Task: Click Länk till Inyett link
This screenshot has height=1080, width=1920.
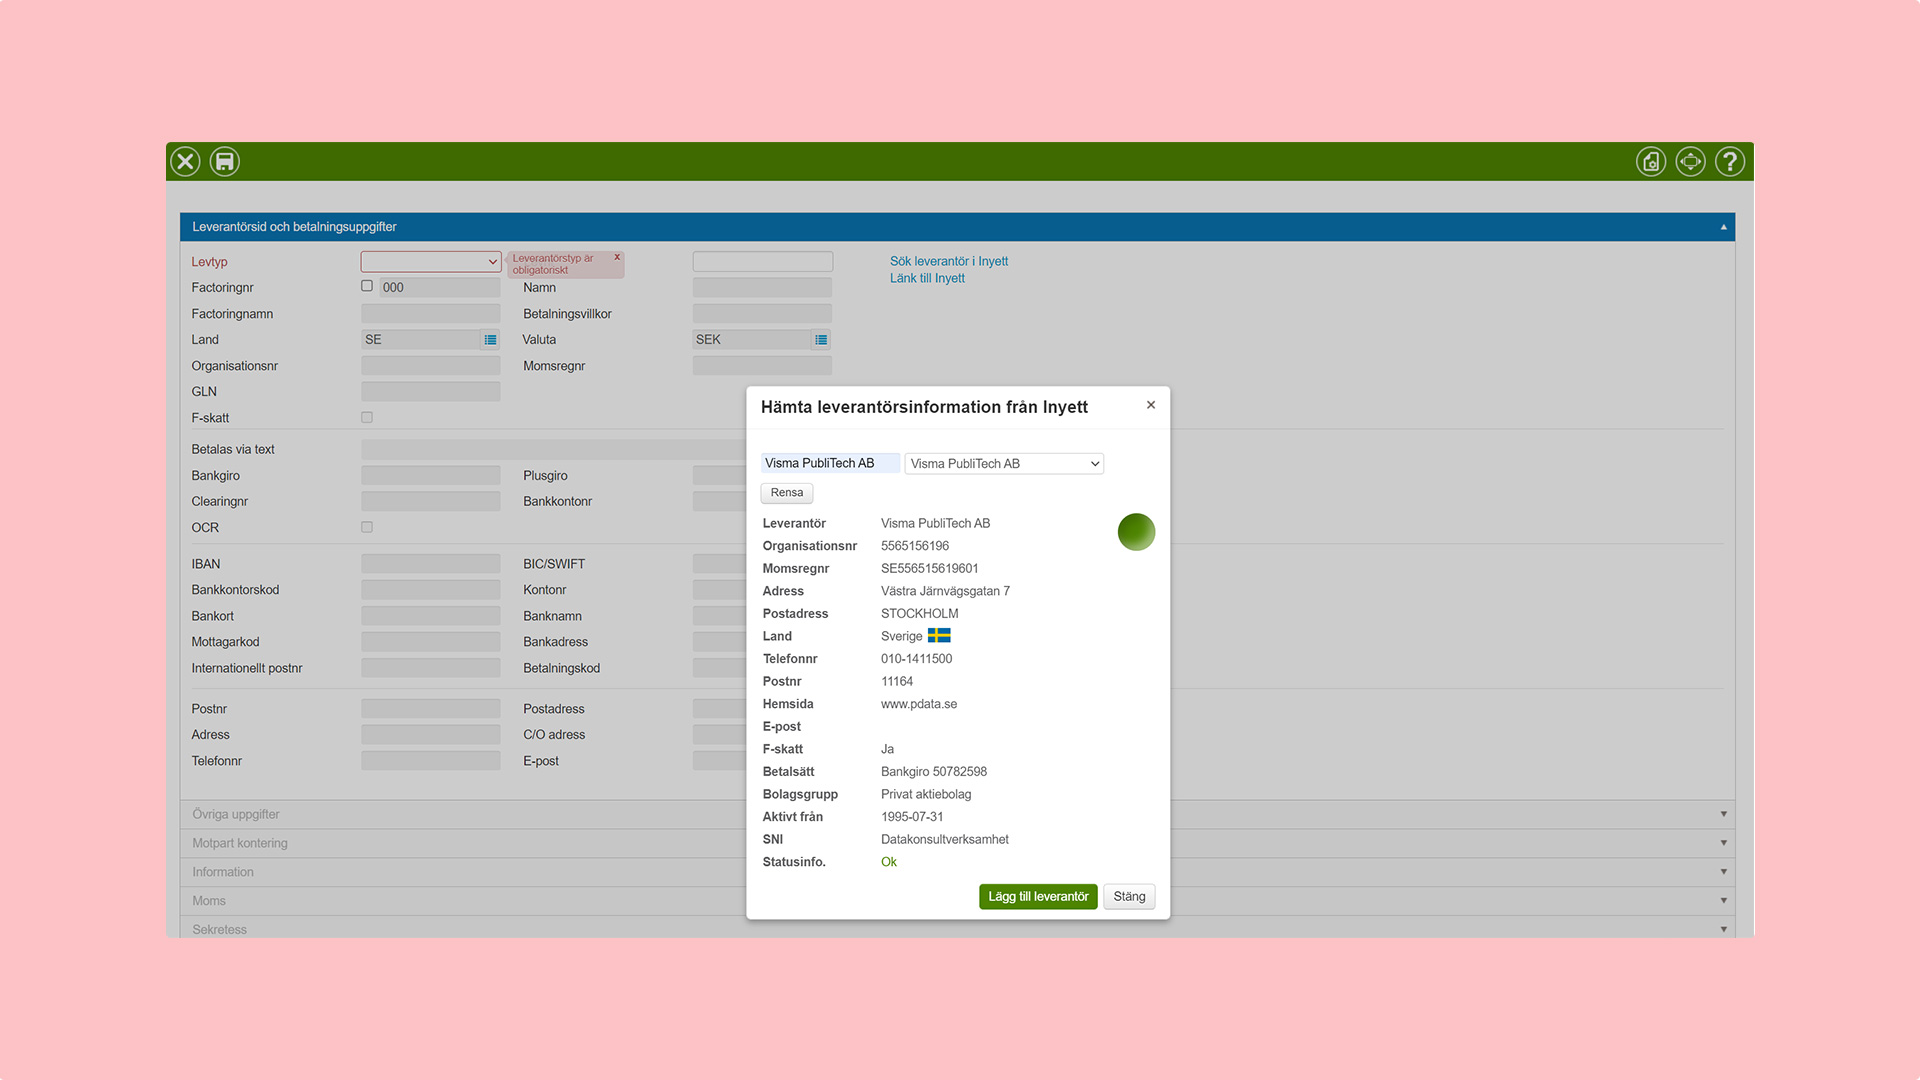Action: (927, 278)
